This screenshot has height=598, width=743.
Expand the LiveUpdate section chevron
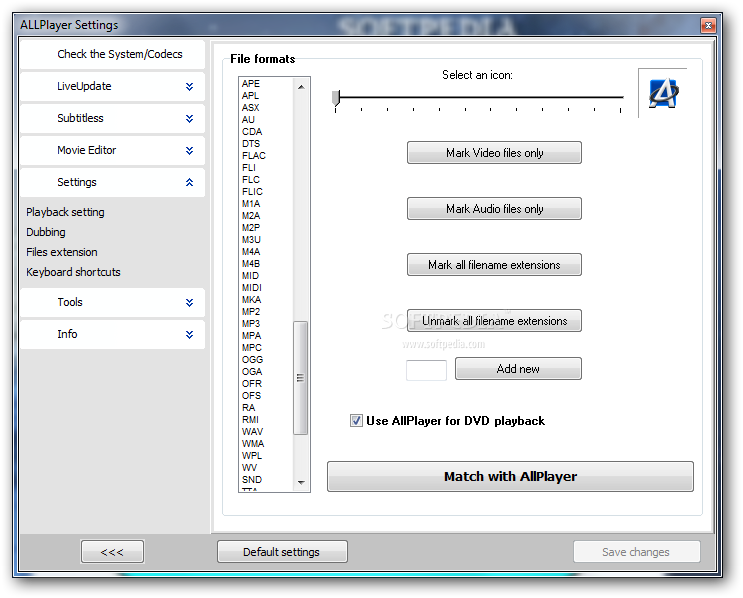[x=190, y=86]
